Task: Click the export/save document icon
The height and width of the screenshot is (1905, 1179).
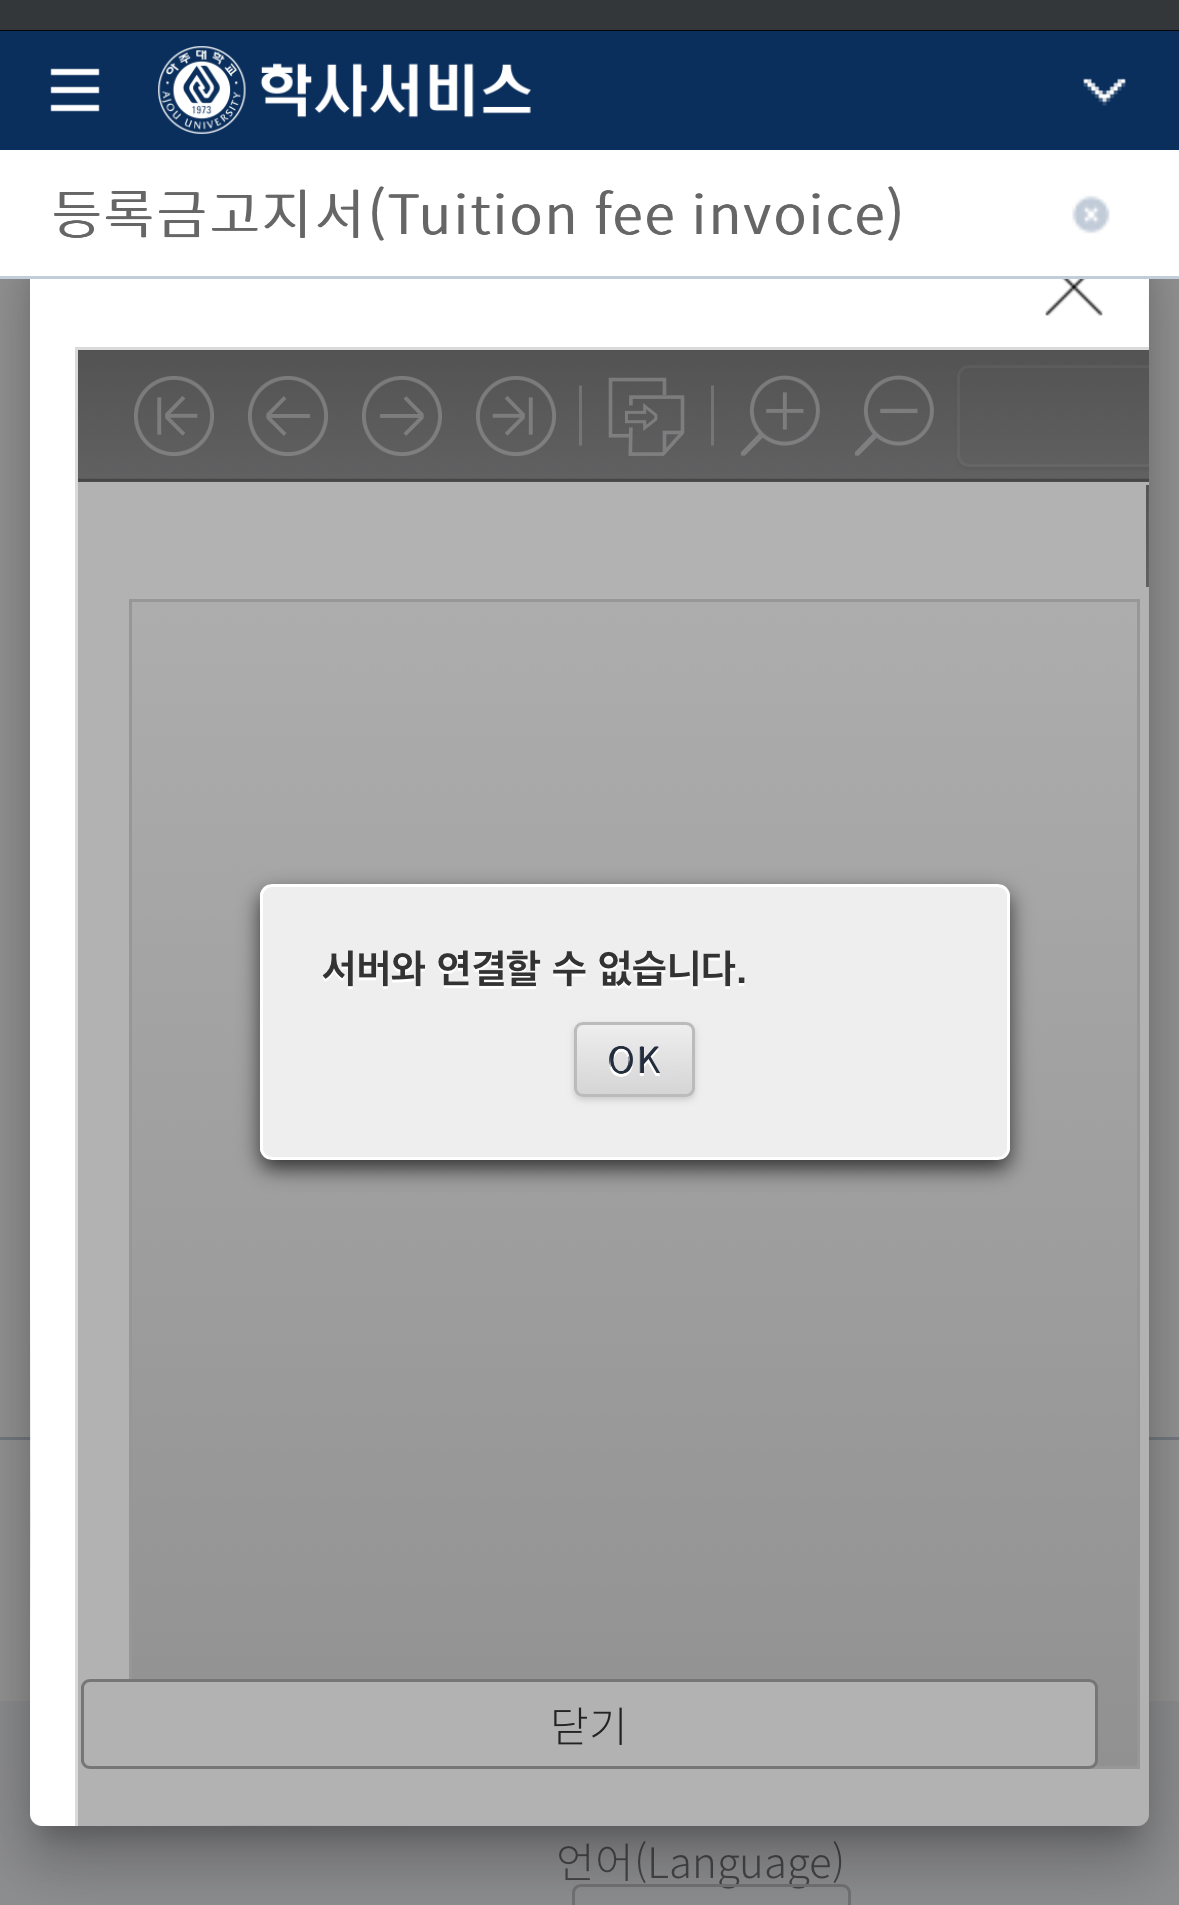Action: (646, 416)
